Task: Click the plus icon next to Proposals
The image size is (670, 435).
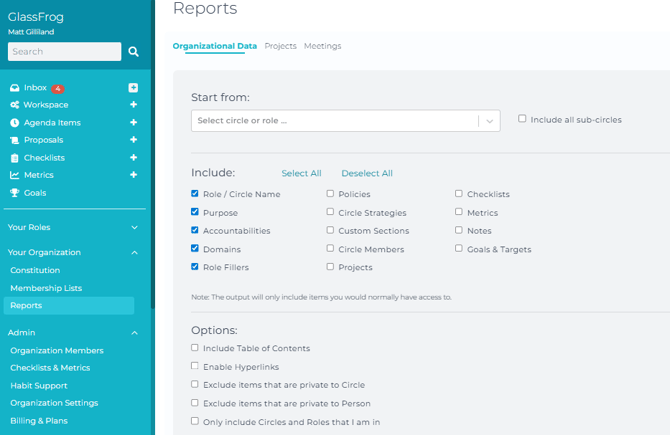Action: (133, 140)
